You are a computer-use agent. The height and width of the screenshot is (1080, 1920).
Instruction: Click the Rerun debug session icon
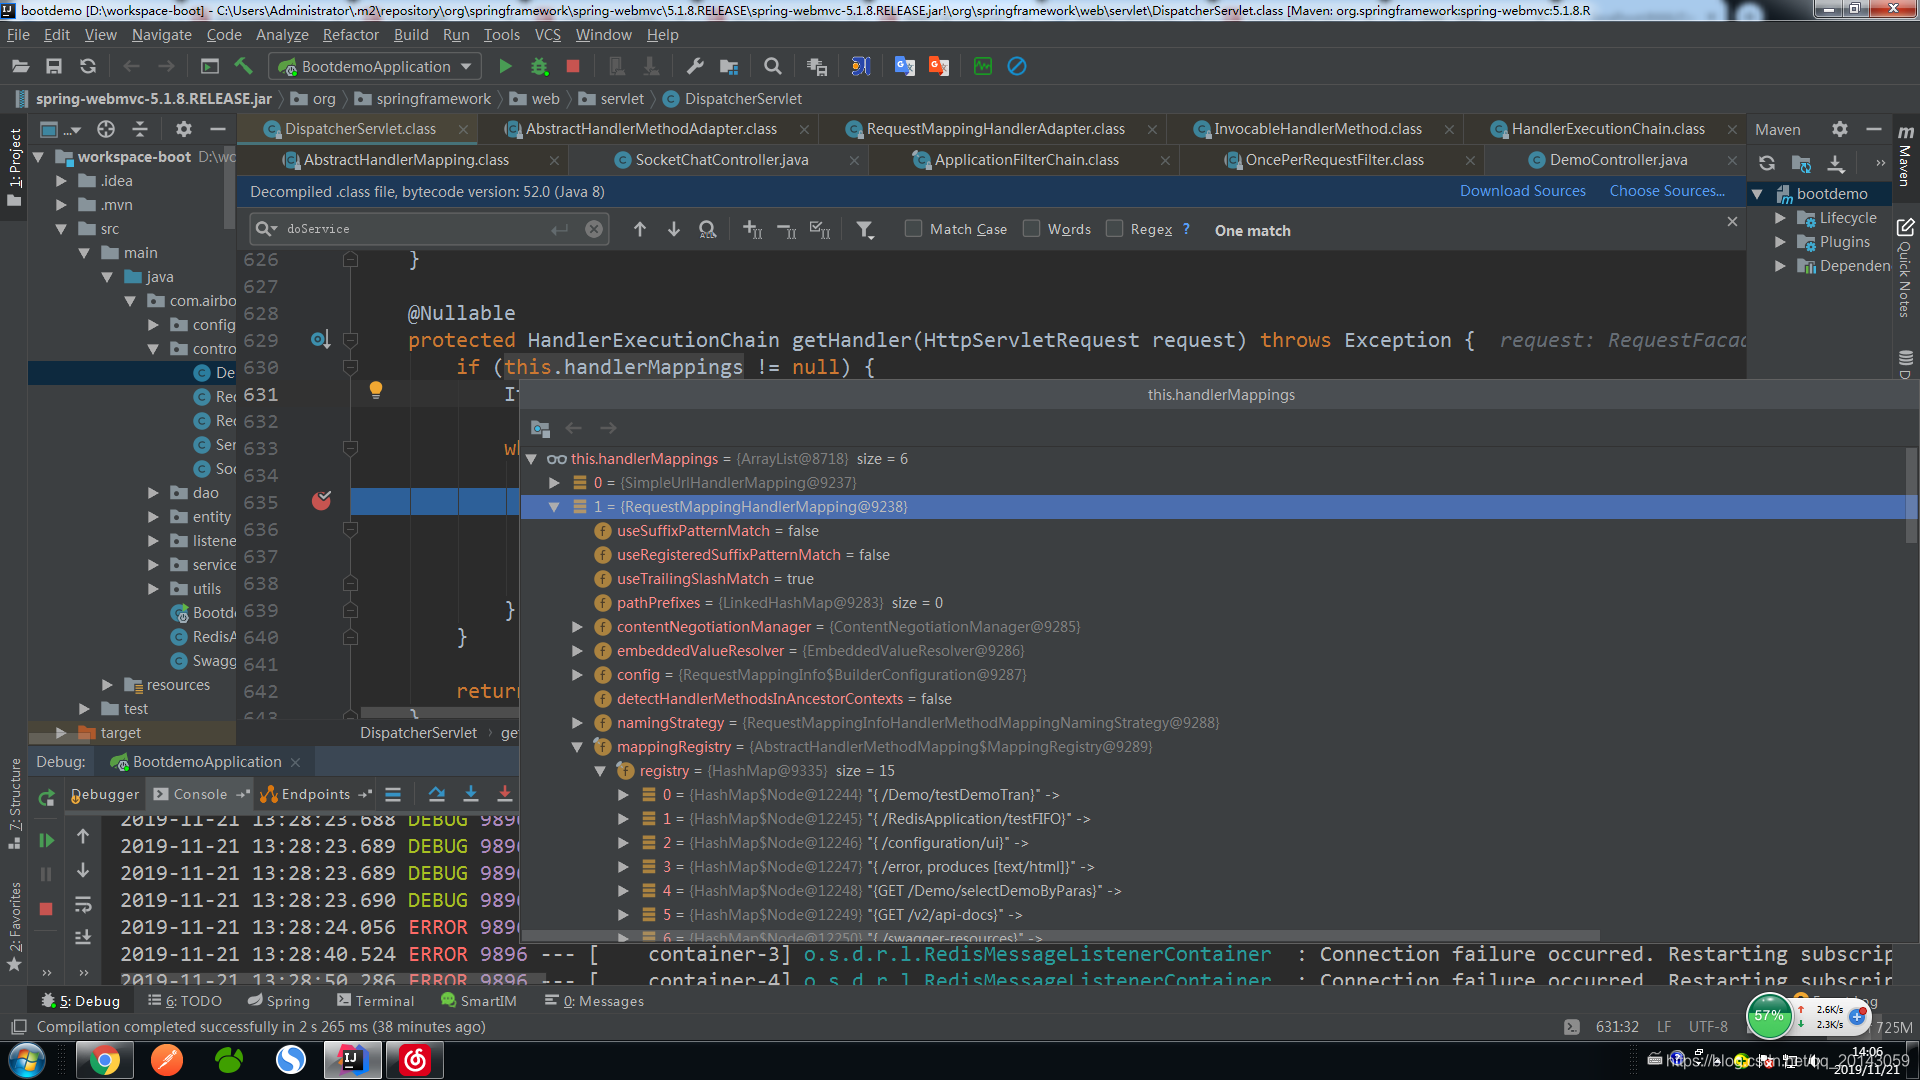click(46, 798)
